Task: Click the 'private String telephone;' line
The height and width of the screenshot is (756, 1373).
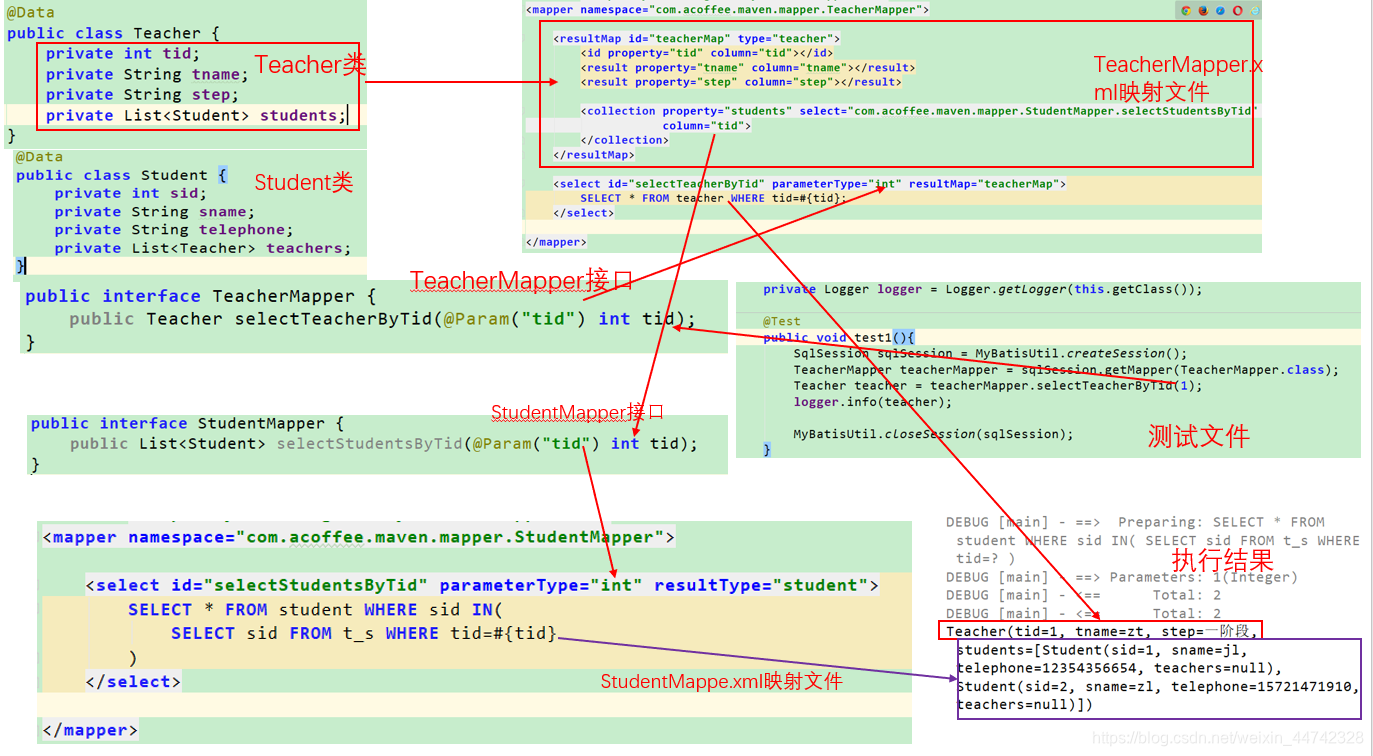Action: 174,230
